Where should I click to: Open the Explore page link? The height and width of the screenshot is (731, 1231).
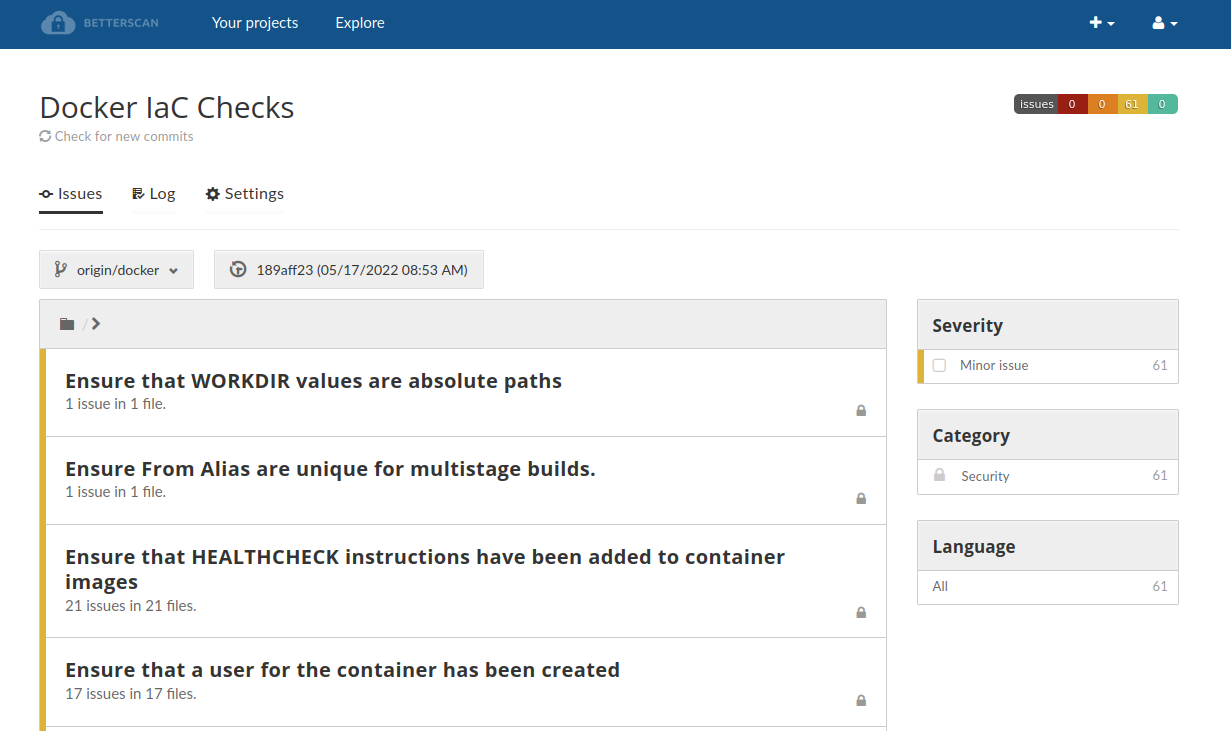click(360, 23)
